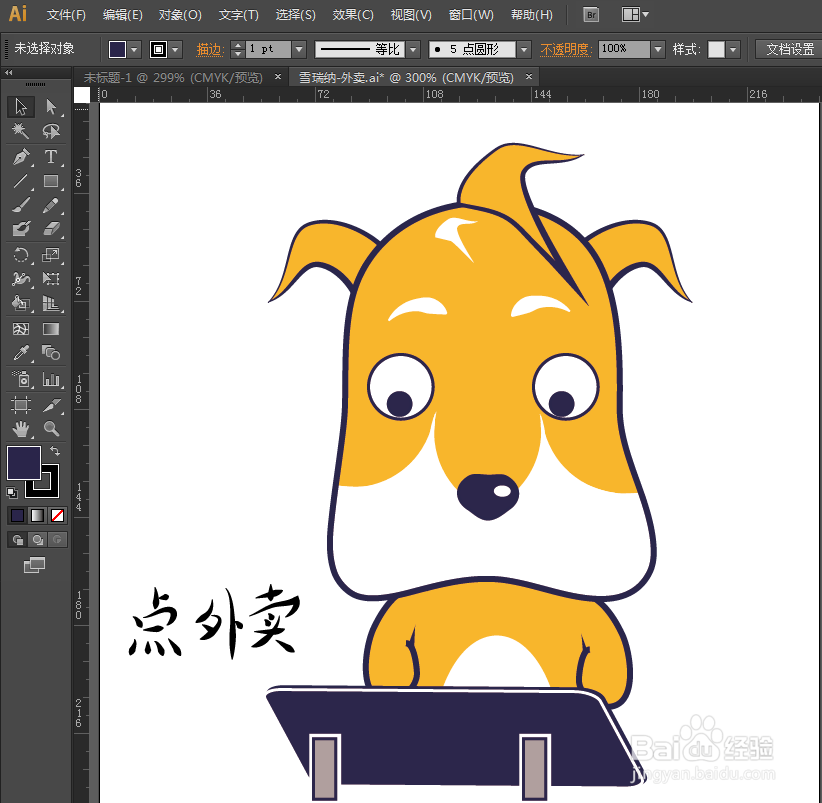The image size is (822, 803).
Task: Open the 窗口 menu
Action: 470,15
